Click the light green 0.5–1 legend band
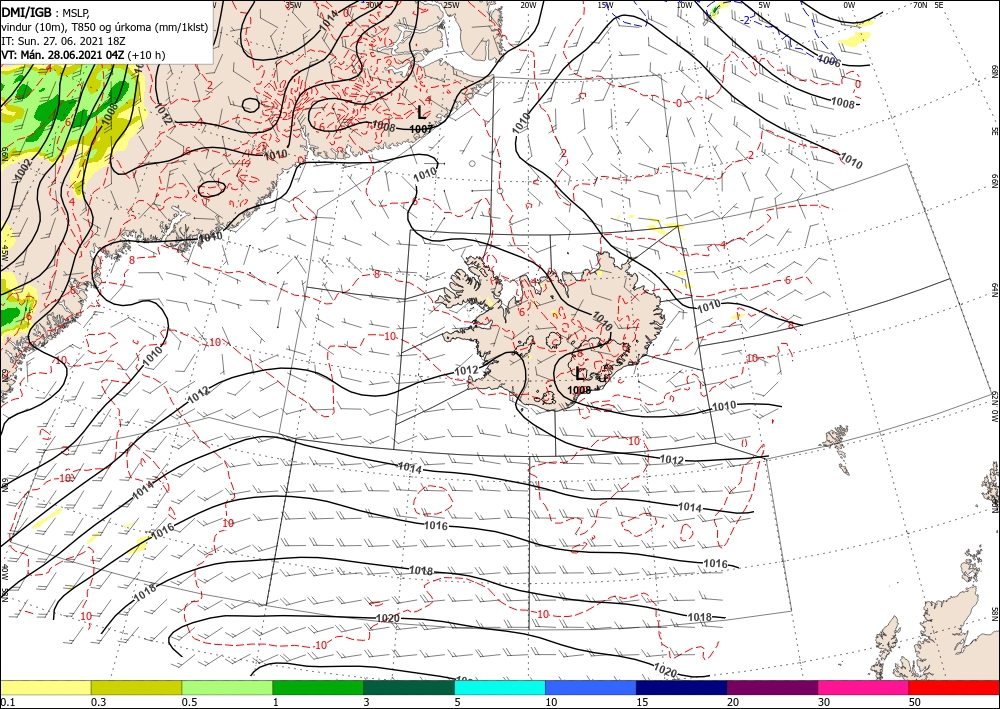Screen dimensions: 1000x709 (227, 687)
